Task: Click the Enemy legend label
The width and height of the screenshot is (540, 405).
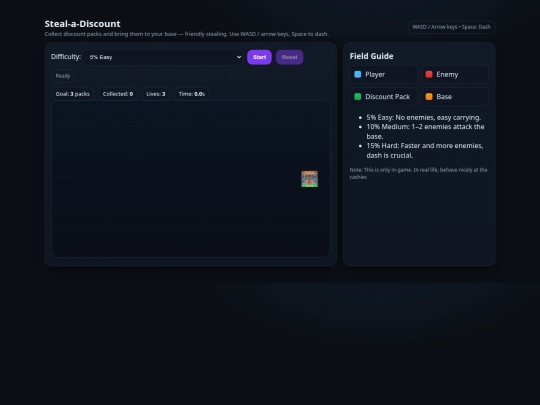Action: 447,74
